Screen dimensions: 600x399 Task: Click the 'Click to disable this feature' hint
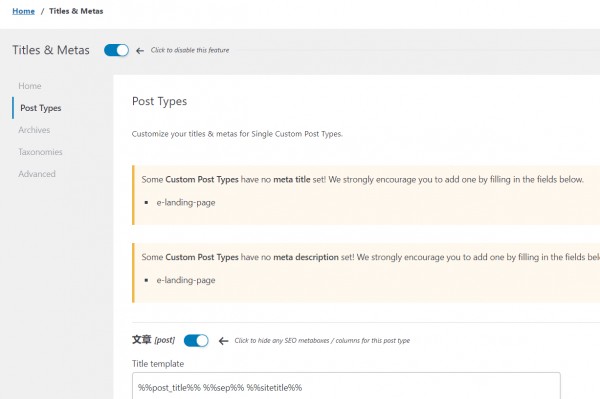click(x=190, y=50)
